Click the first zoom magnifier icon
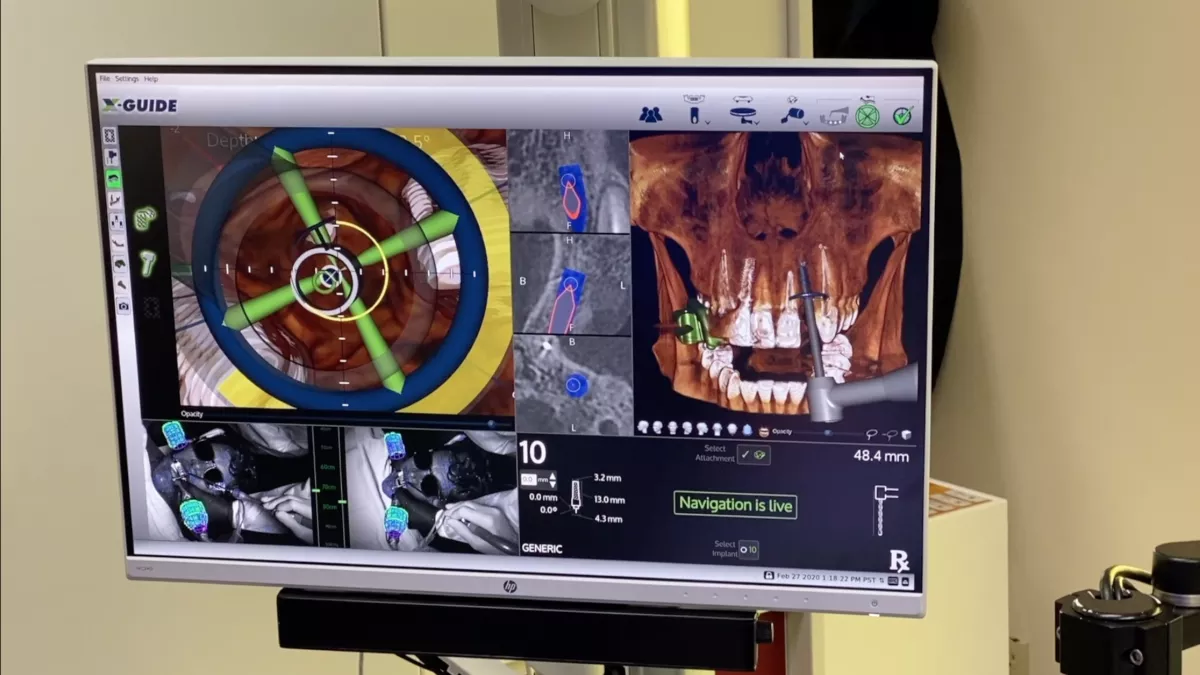Viewport: 1200px width, 675px height. tap(872, 433)
